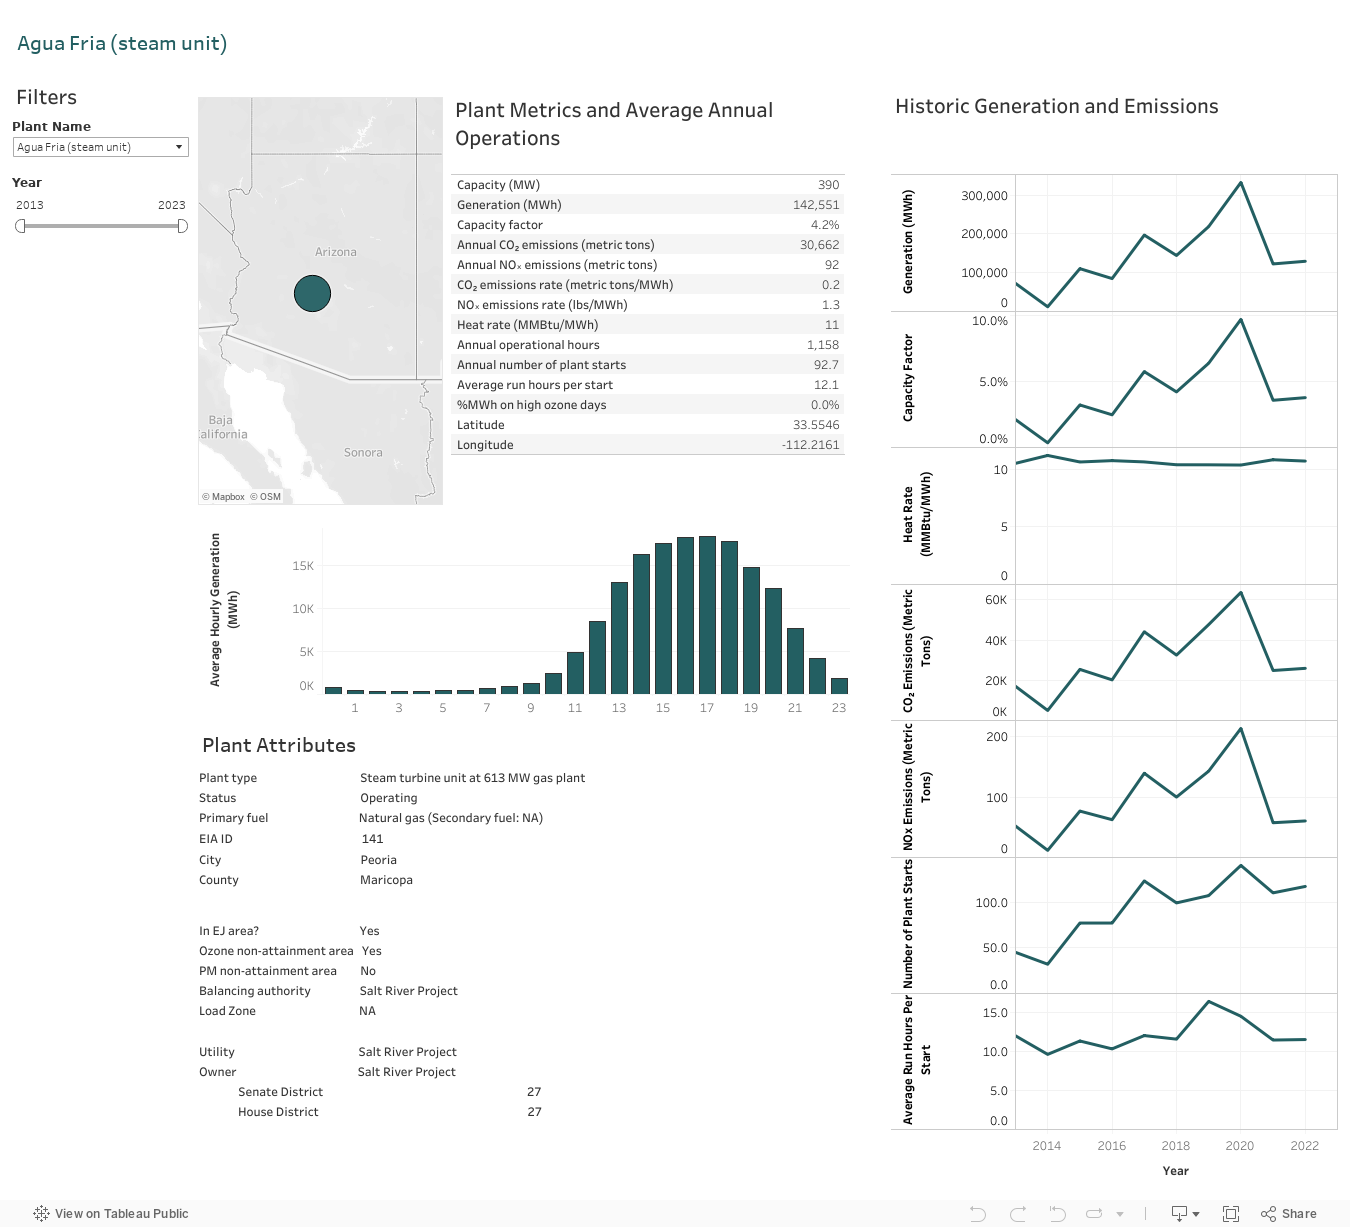Open the small arrow beside the Refresh icon
Viewport: 1350px width, 1227px height.
click(x=1120, y=1214)
